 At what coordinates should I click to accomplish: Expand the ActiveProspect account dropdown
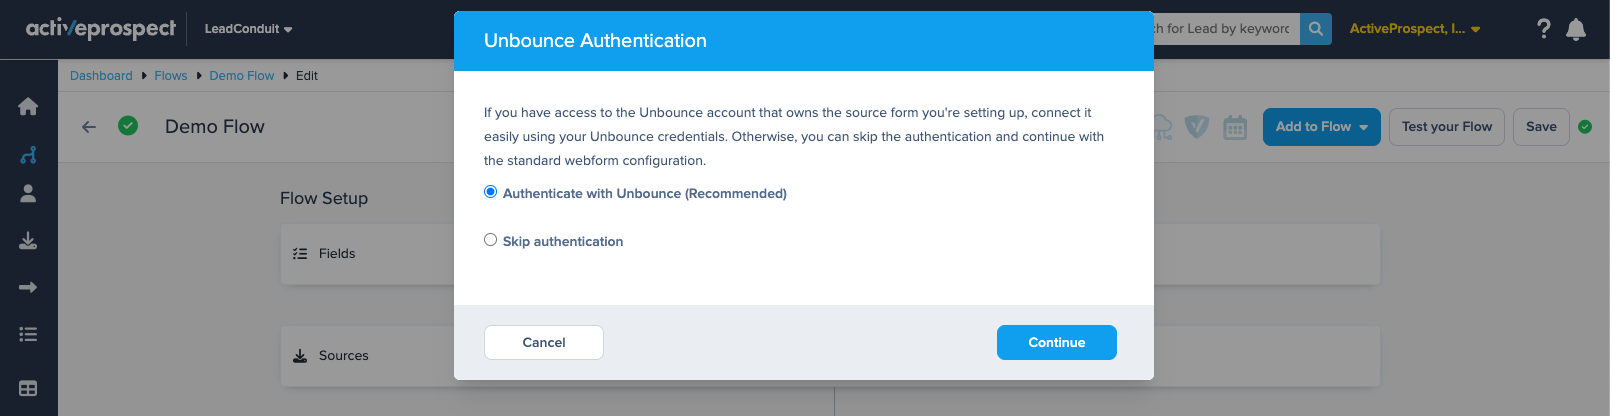pyautogui.click(x=1414, y=29)
